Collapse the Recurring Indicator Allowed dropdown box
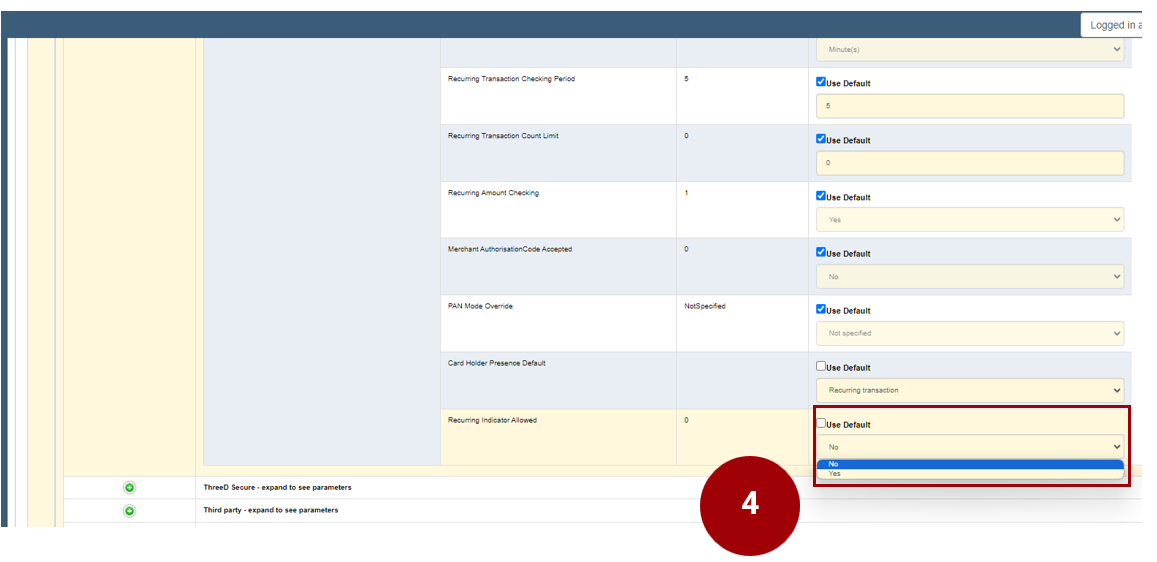Image resolution: width=1157 pixels, height=562 pixels. point(969,447)
